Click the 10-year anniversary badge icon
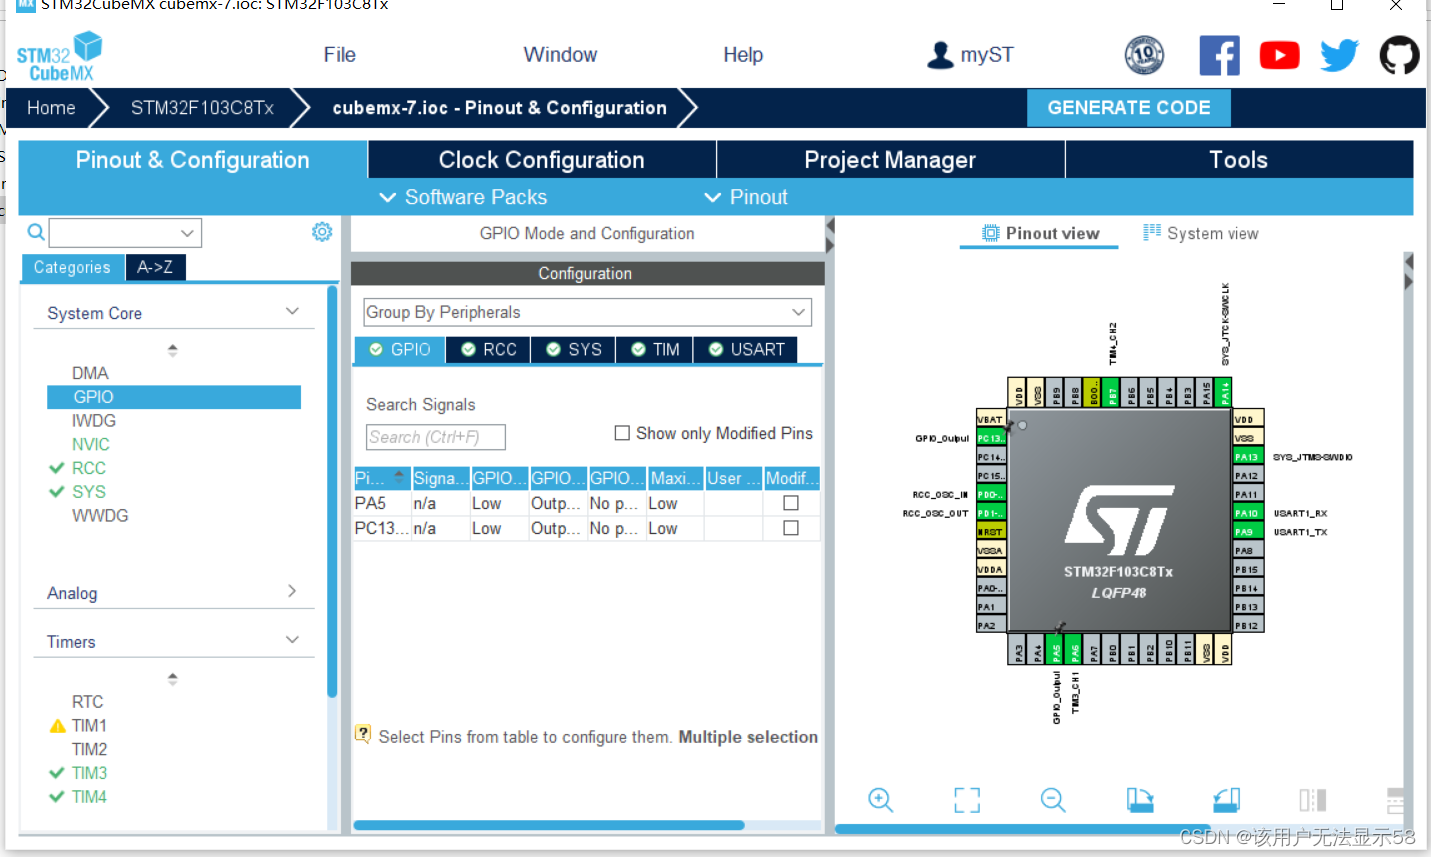This screenshot has width=1431, height=857. pos(1144,55)
